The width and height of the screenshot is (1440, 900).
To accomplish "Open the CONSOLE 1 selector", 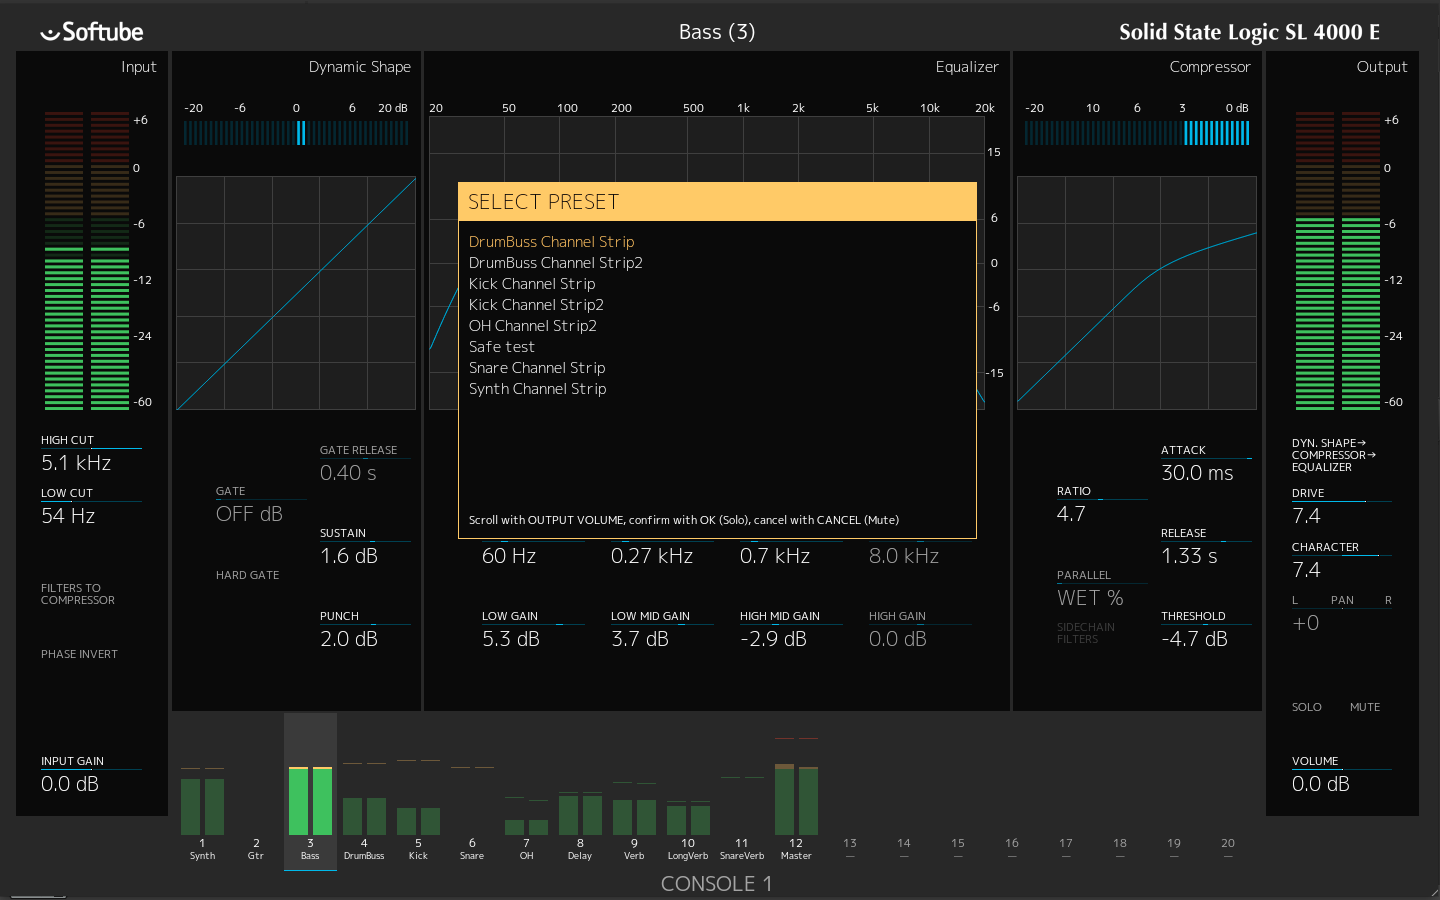I will click(x=716, y=883).
